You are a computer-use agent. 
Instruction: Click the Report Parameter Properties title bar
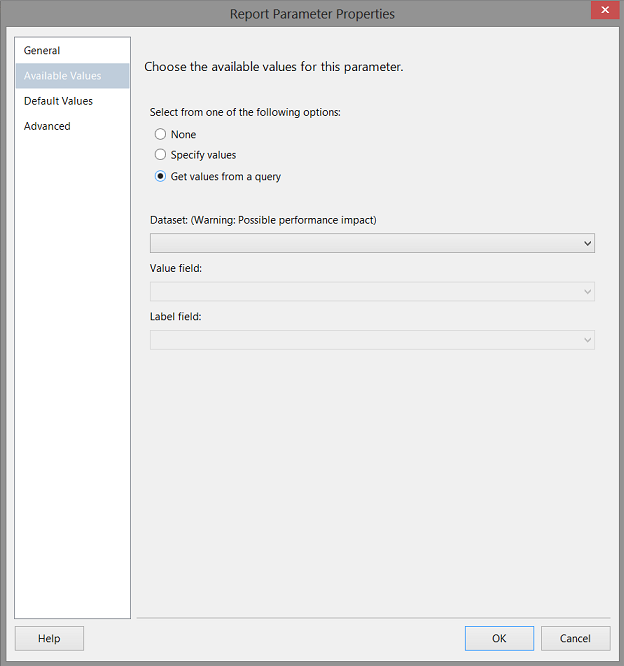(x=312, y=14)
